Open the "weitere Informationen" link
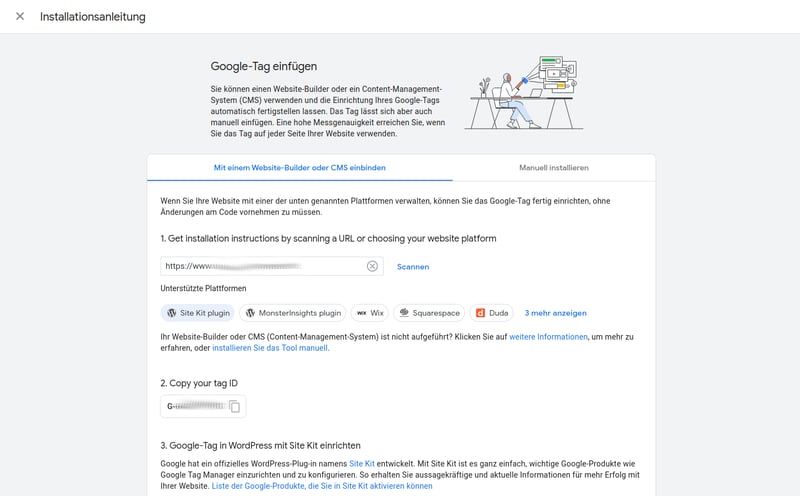 [x=548, y=337]
